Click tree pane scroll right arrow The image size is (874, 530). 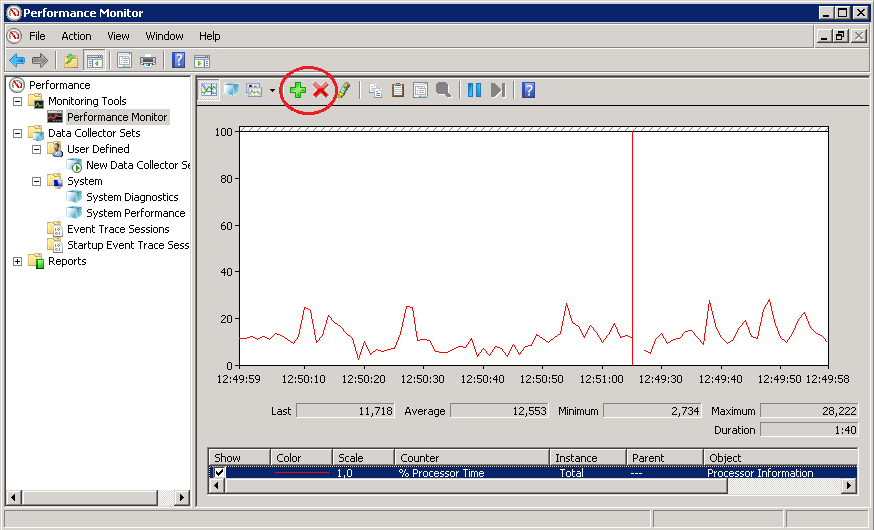click(x=181, y=497)
